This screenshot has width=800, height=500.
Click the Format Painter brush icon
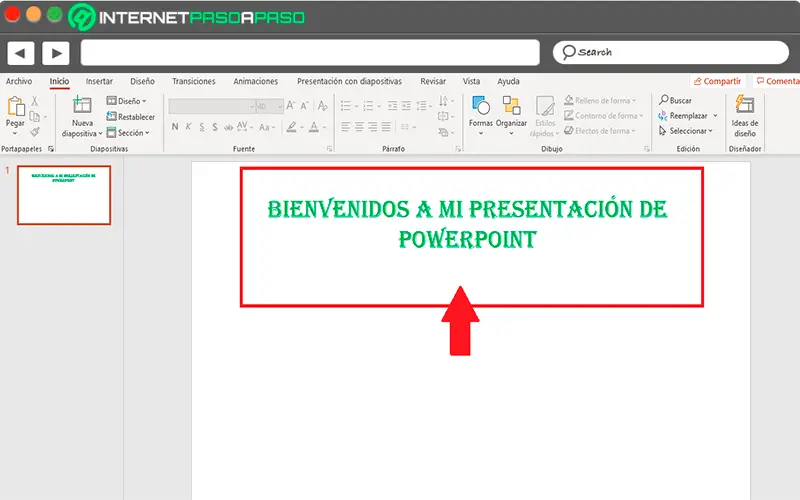(x=34, y=132)
